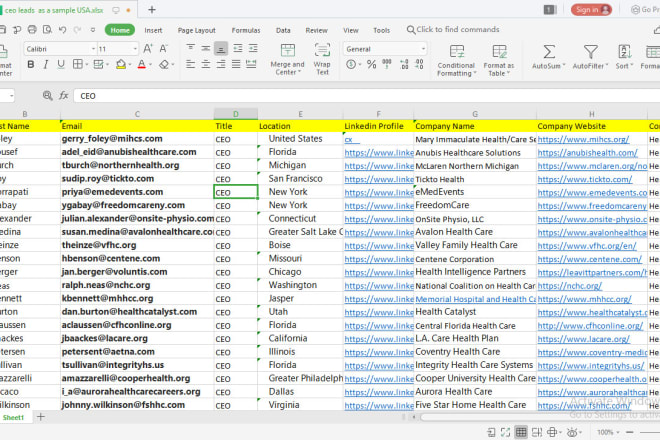Viewport: 660px width, 440px height.
Task: Click the decrease indent icon
Action: pyautogui.click(x=238, y=48)
